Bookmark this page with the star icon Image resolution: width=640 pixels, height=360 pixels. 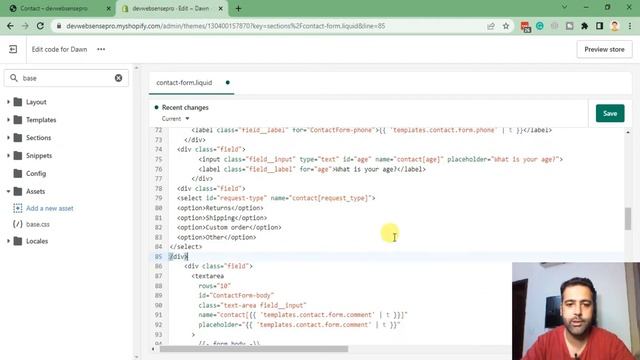[506, 26]
